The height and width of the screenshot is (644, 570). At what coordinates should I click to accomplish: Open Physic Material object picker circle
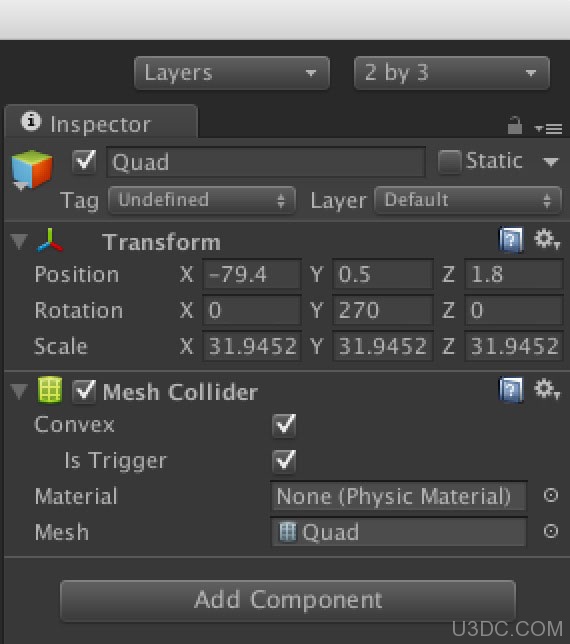click(550, 495)
